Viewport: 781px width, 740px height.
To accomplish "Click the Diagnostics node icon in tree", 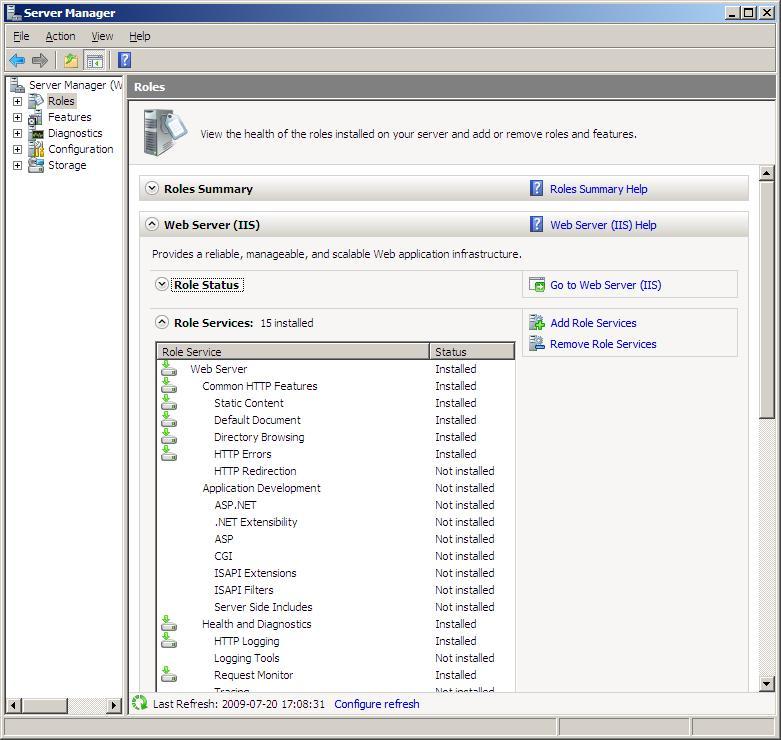I will click(x=36, y=134).
